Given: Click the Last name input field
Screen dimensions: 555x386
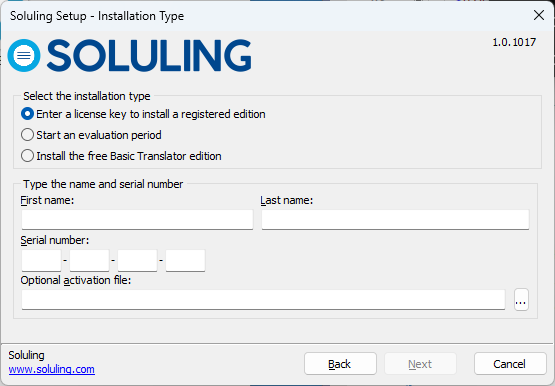Looking at the screenshot, I should (395, 220).
